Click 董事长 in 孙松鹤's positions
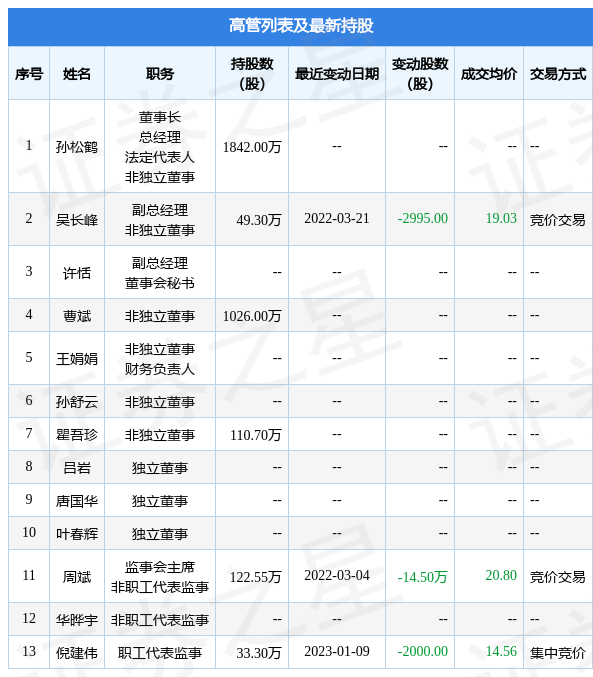The image size is (593, 677). click(160, 117)
